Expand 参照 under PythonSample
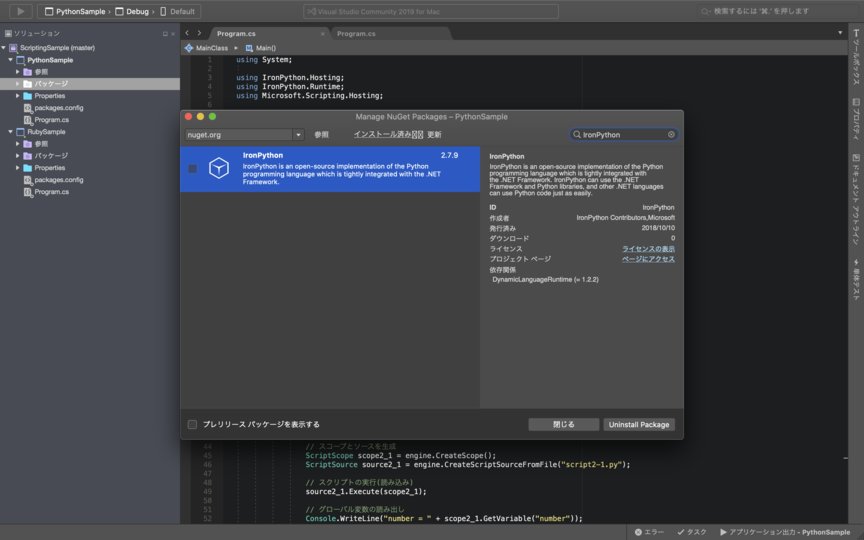 point(18,72)
